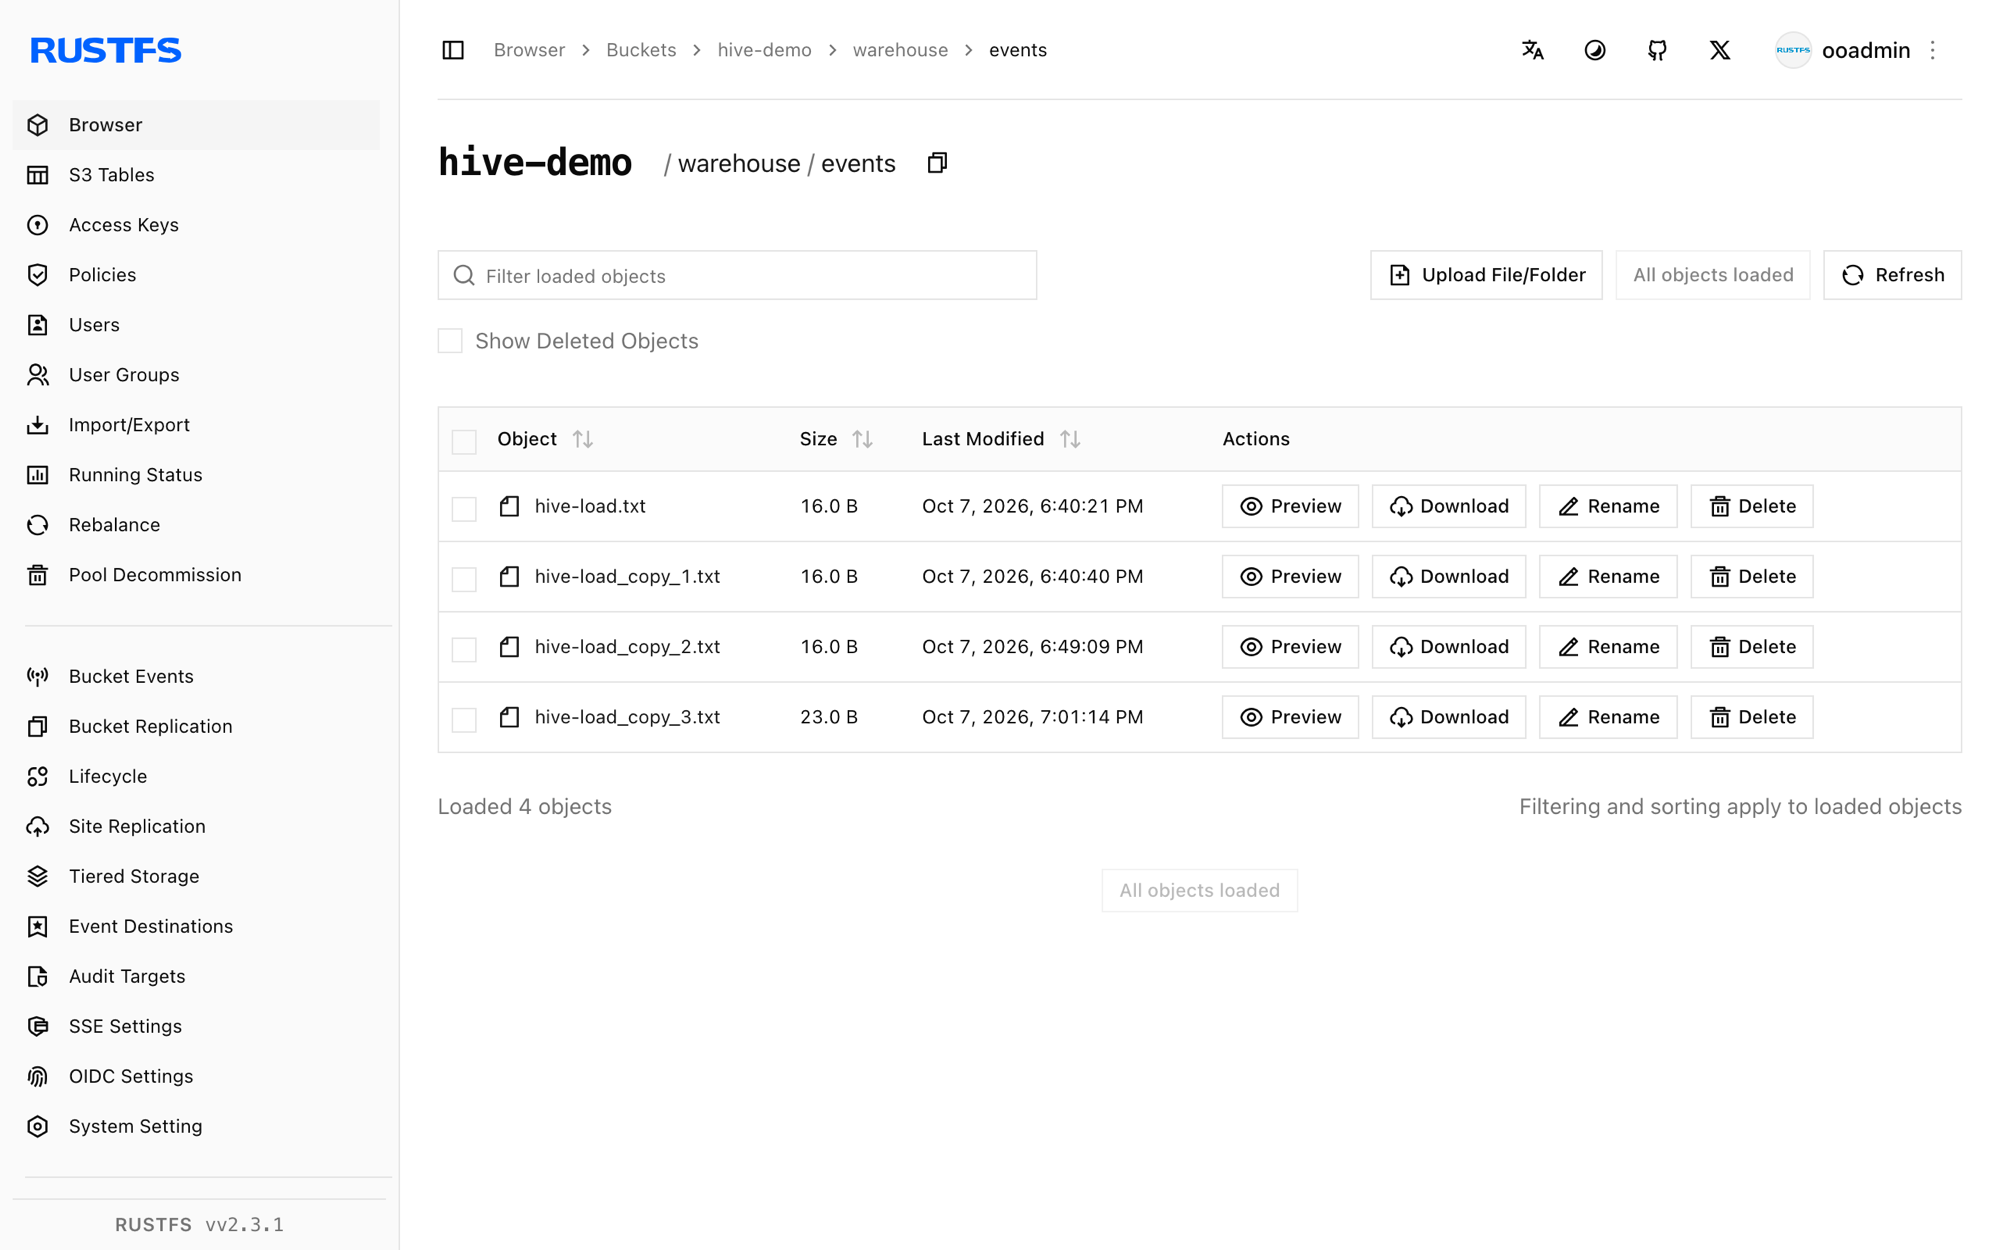Image resolution: width=2000 pixels, height=1250 pixels.
Task: Click warehouse breadcrumb link
Action: [900, 50]
